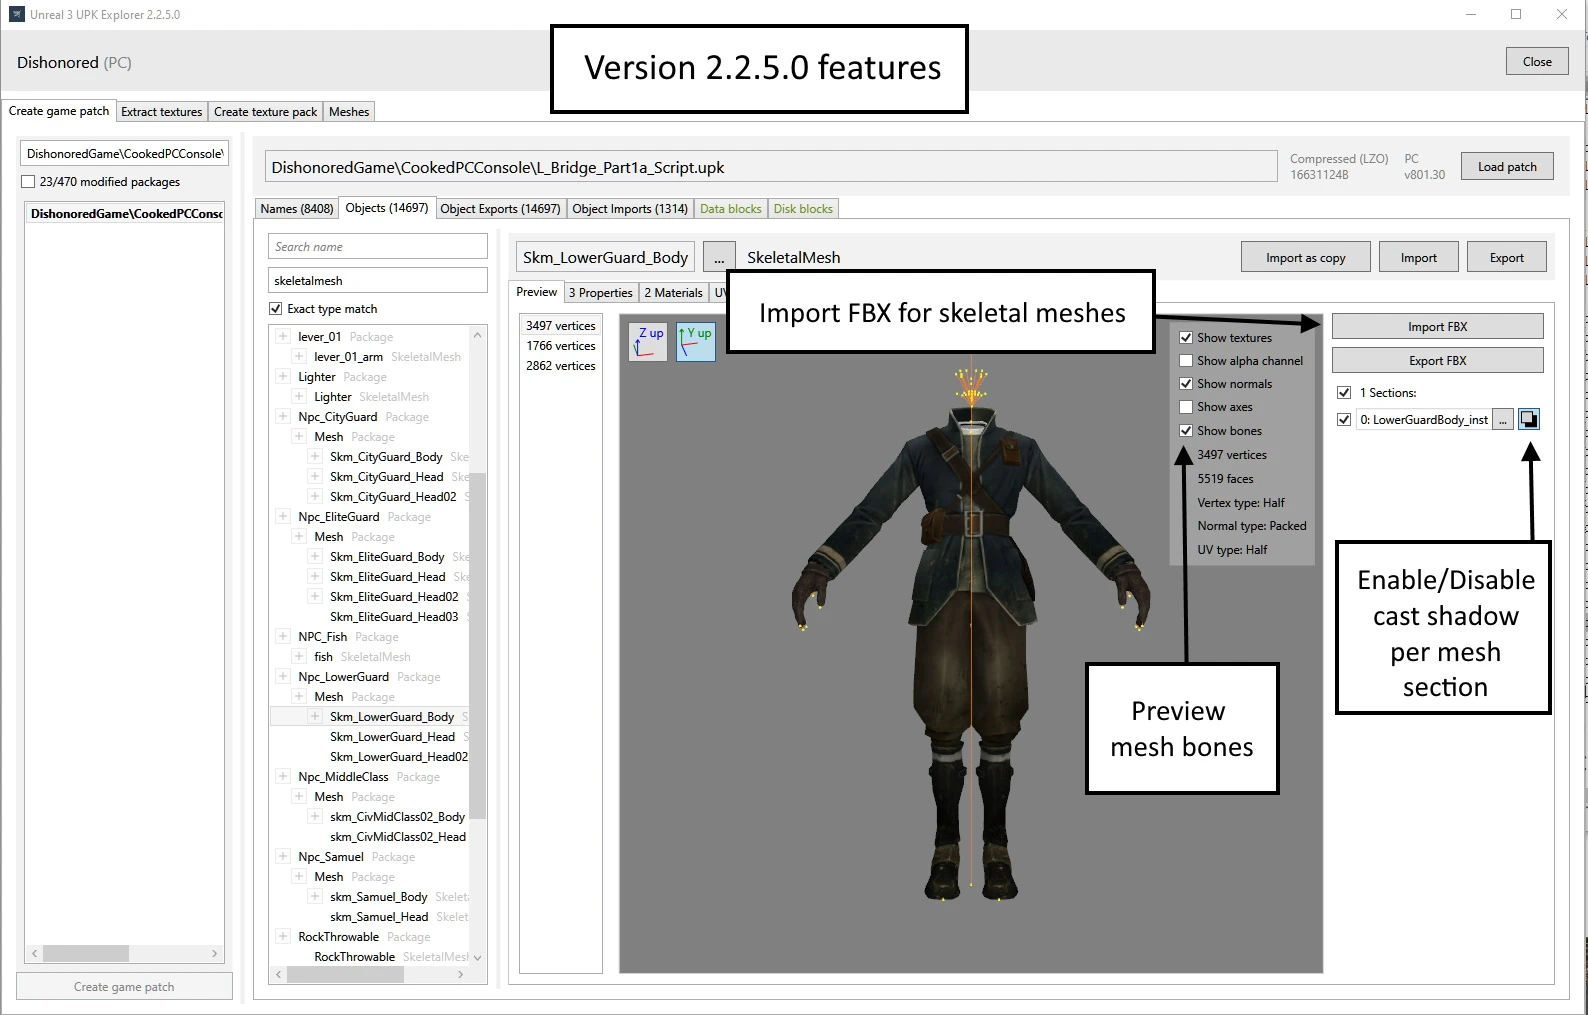The height and width of the screenshot is (1015, 1588).
Task: Uncheck Exact type match
Action: 276,309
